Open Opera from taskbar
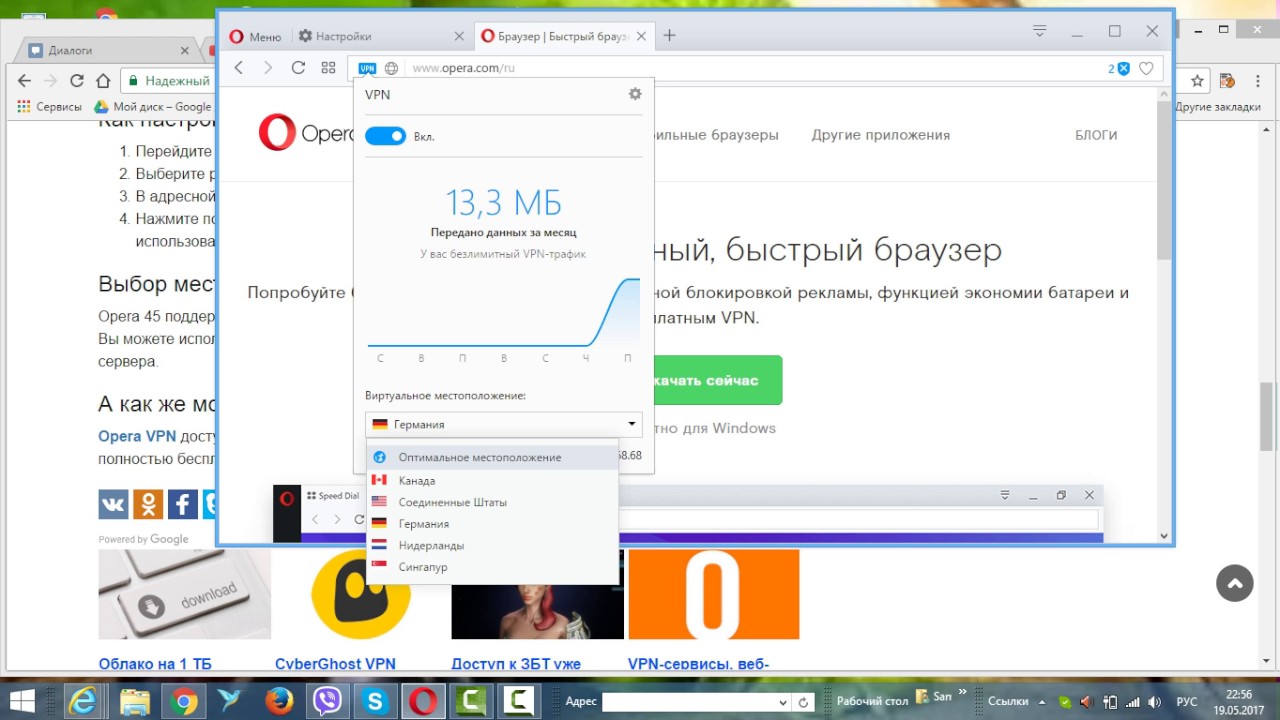Screen dimensions: 1280x720 click(425, 702)
